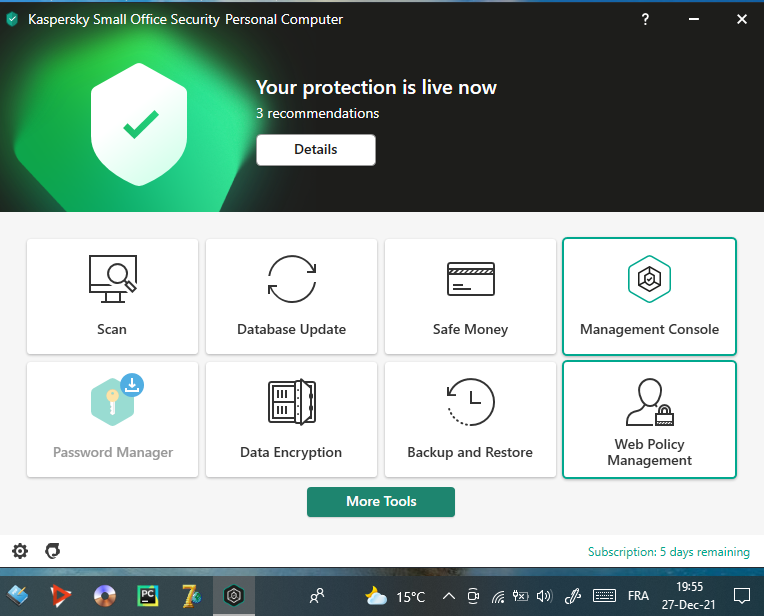Click the FRA language indicator
The image size is (764, 616).
click(x=638, y=596)
